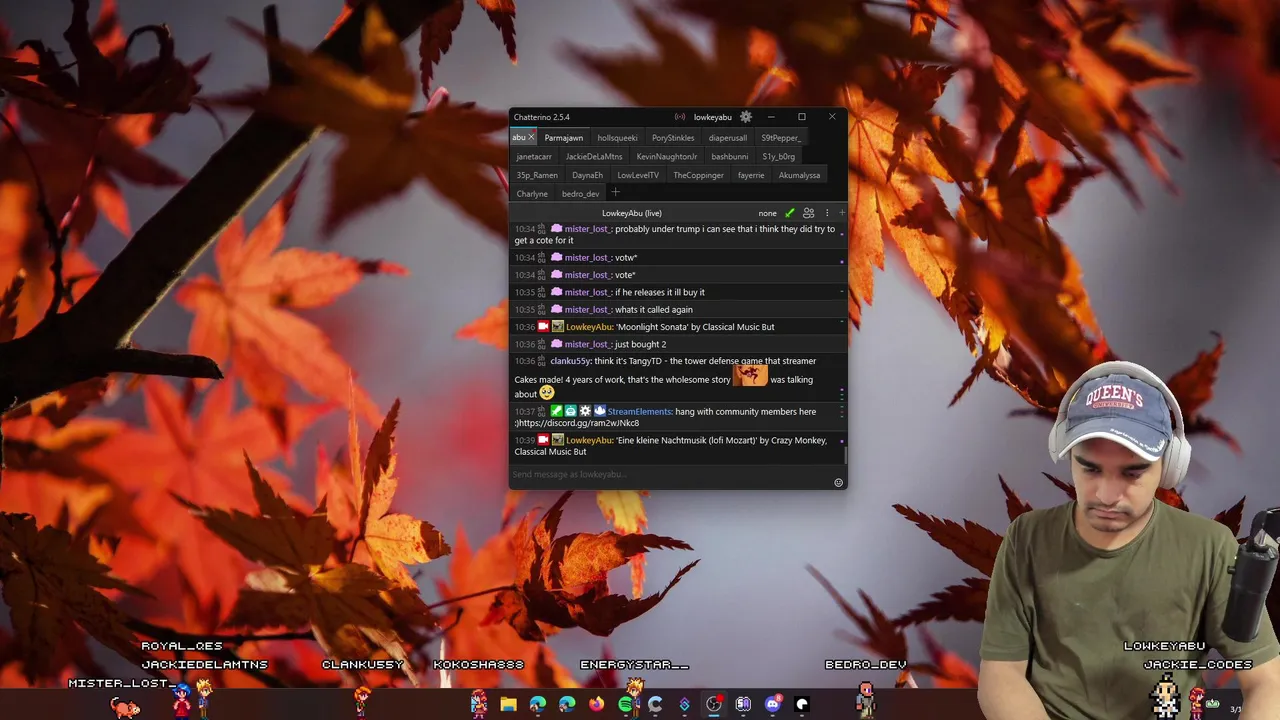Click the 'votw*' chat message

click(x=626, y=258)
